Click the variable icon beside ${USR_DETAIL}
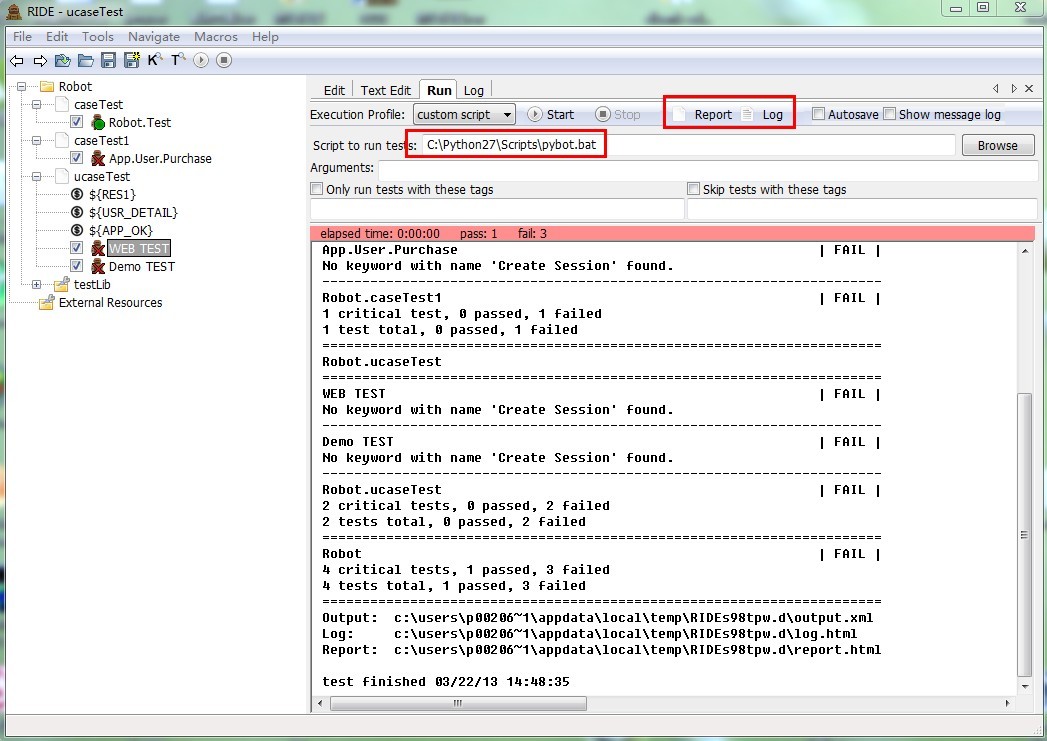The width and height of the screenshot is (1047, 741). coord(77,212)
